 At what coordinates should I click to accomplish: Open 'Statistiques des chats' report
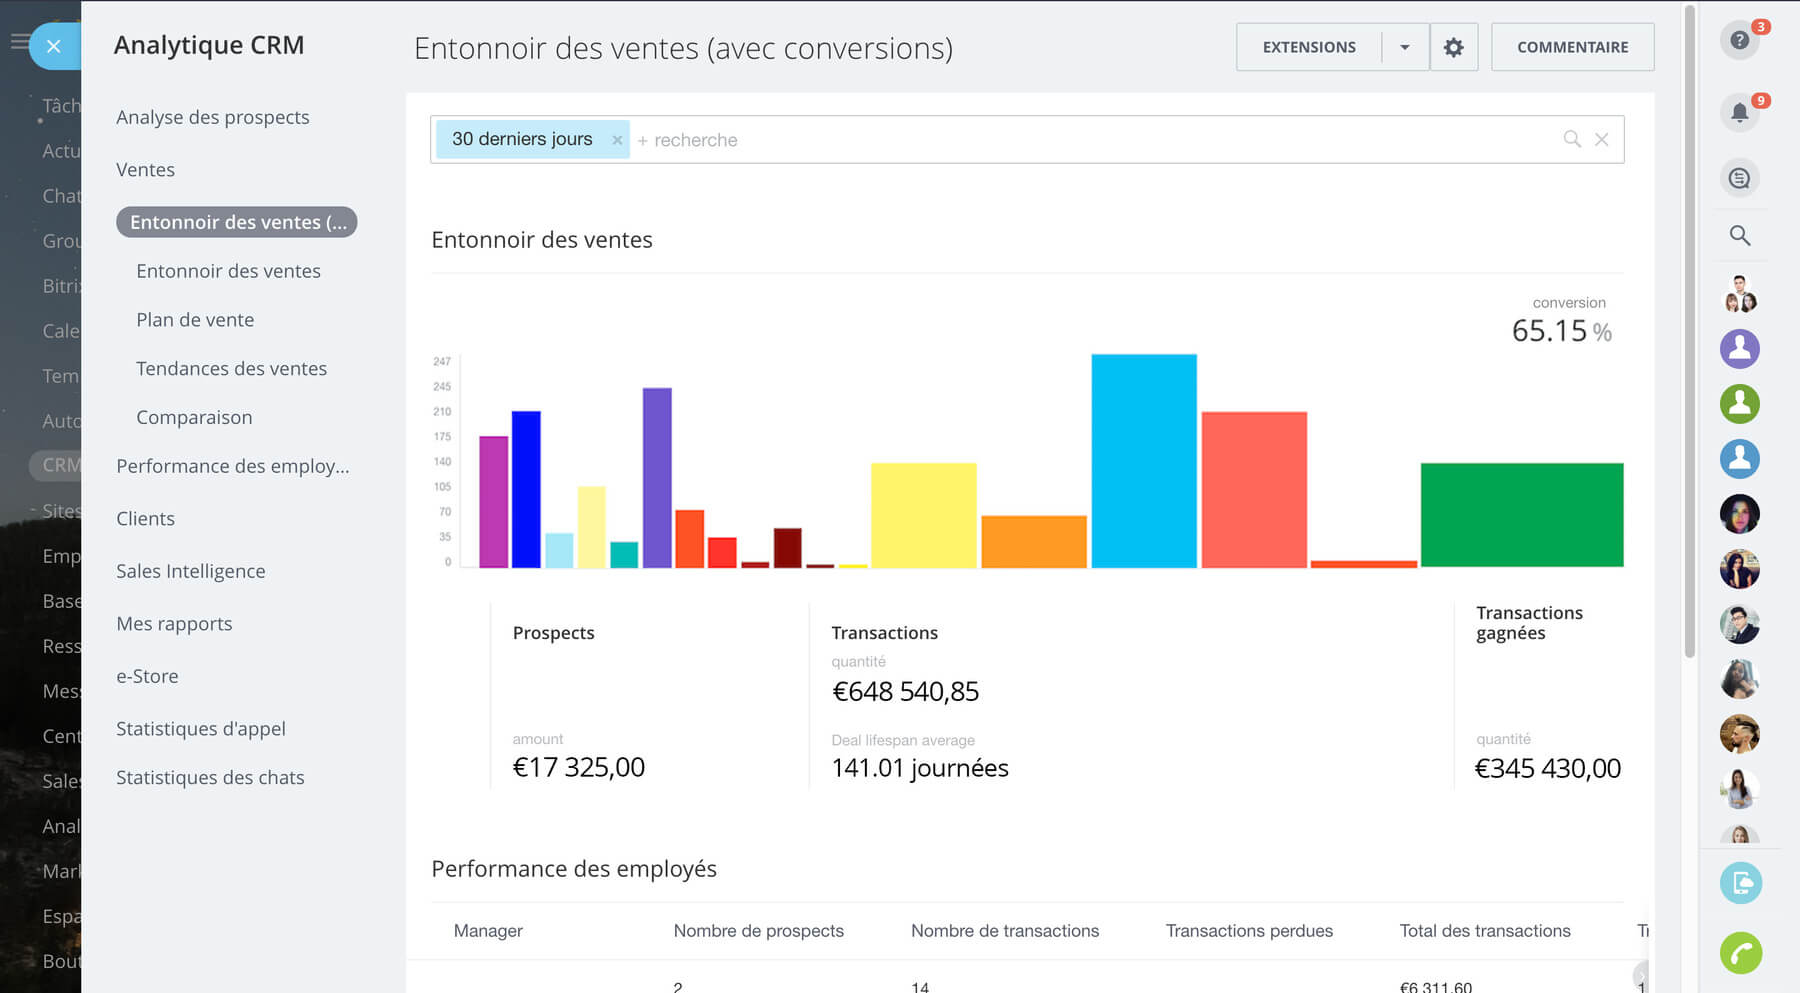(x=210, y=778)
